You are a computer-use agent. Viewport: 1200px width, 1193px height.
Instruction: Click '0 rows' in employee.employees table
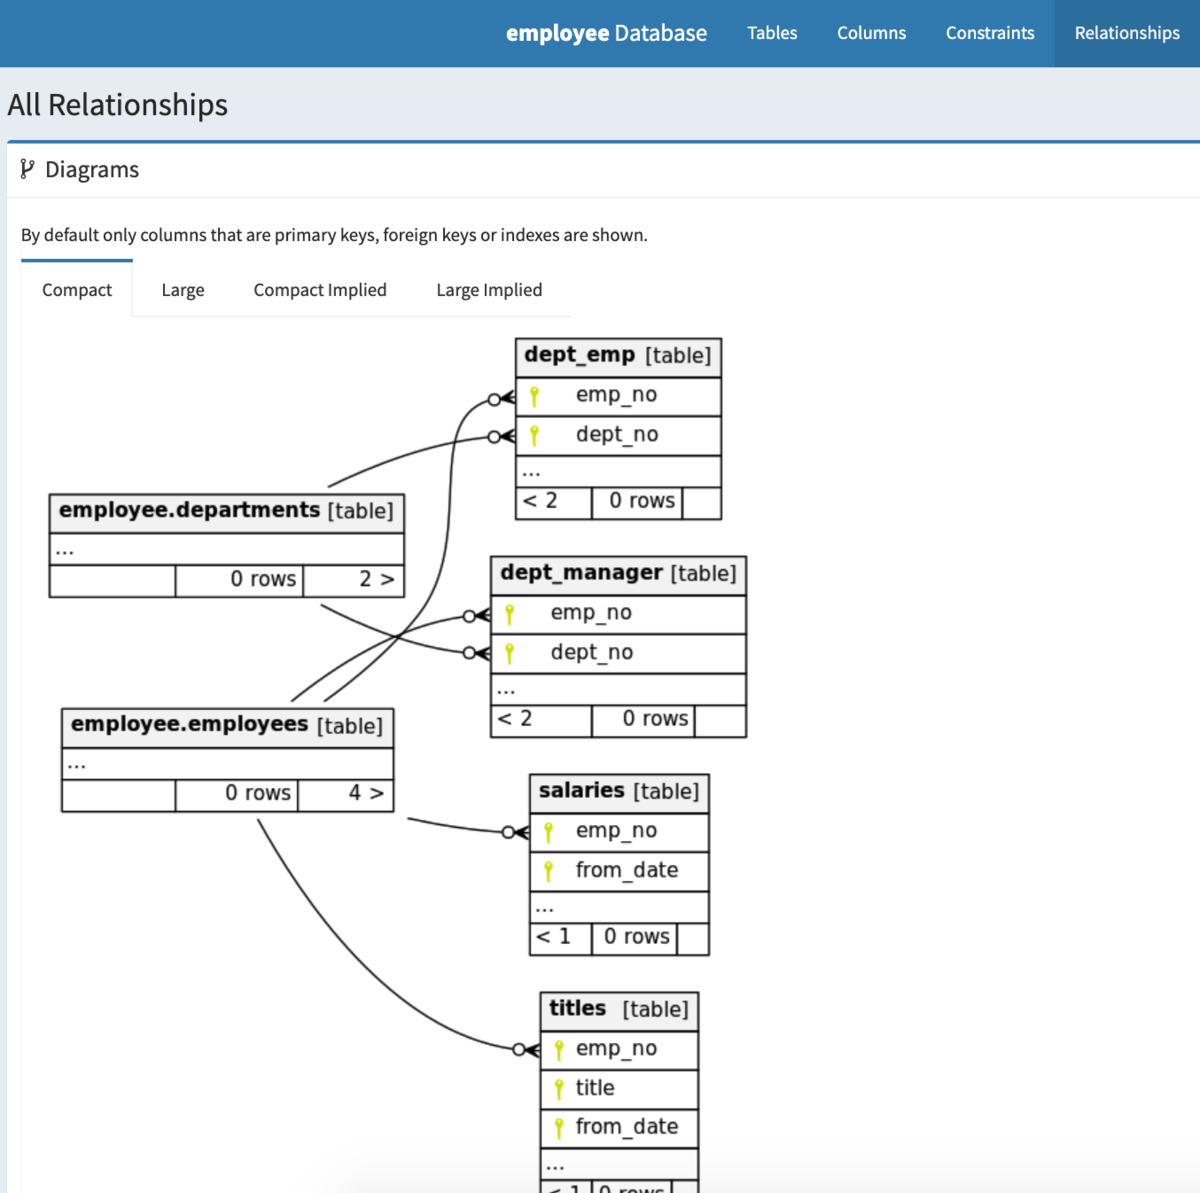[258, 794]
